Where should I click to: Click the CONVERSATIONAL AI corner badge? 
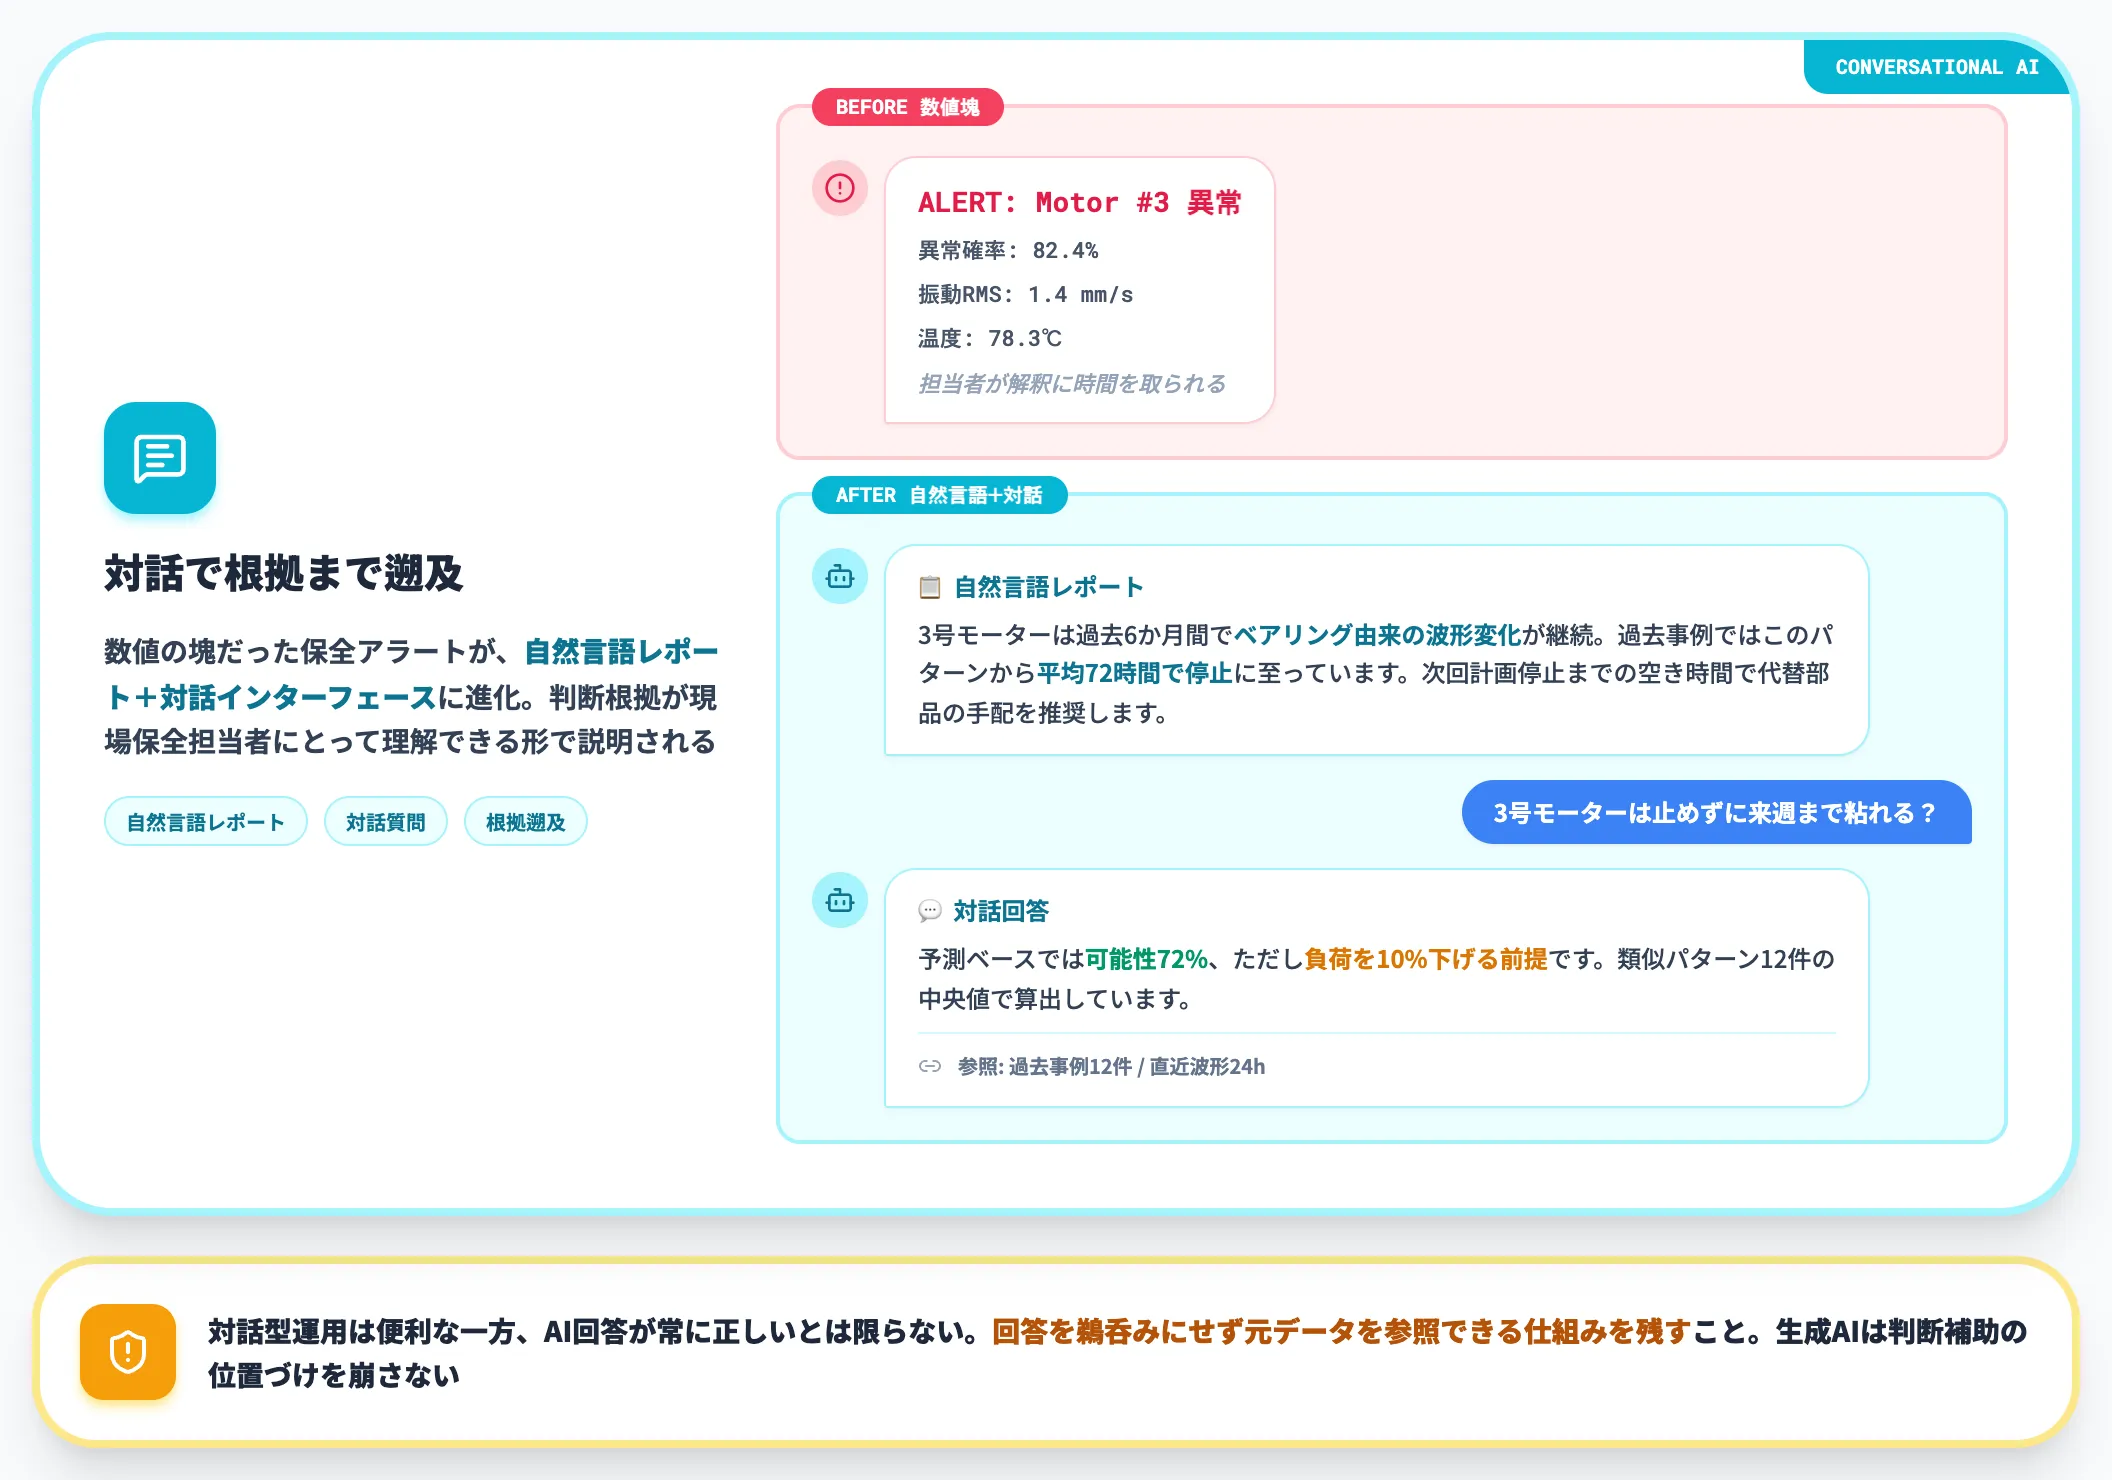pos(1936,67)
